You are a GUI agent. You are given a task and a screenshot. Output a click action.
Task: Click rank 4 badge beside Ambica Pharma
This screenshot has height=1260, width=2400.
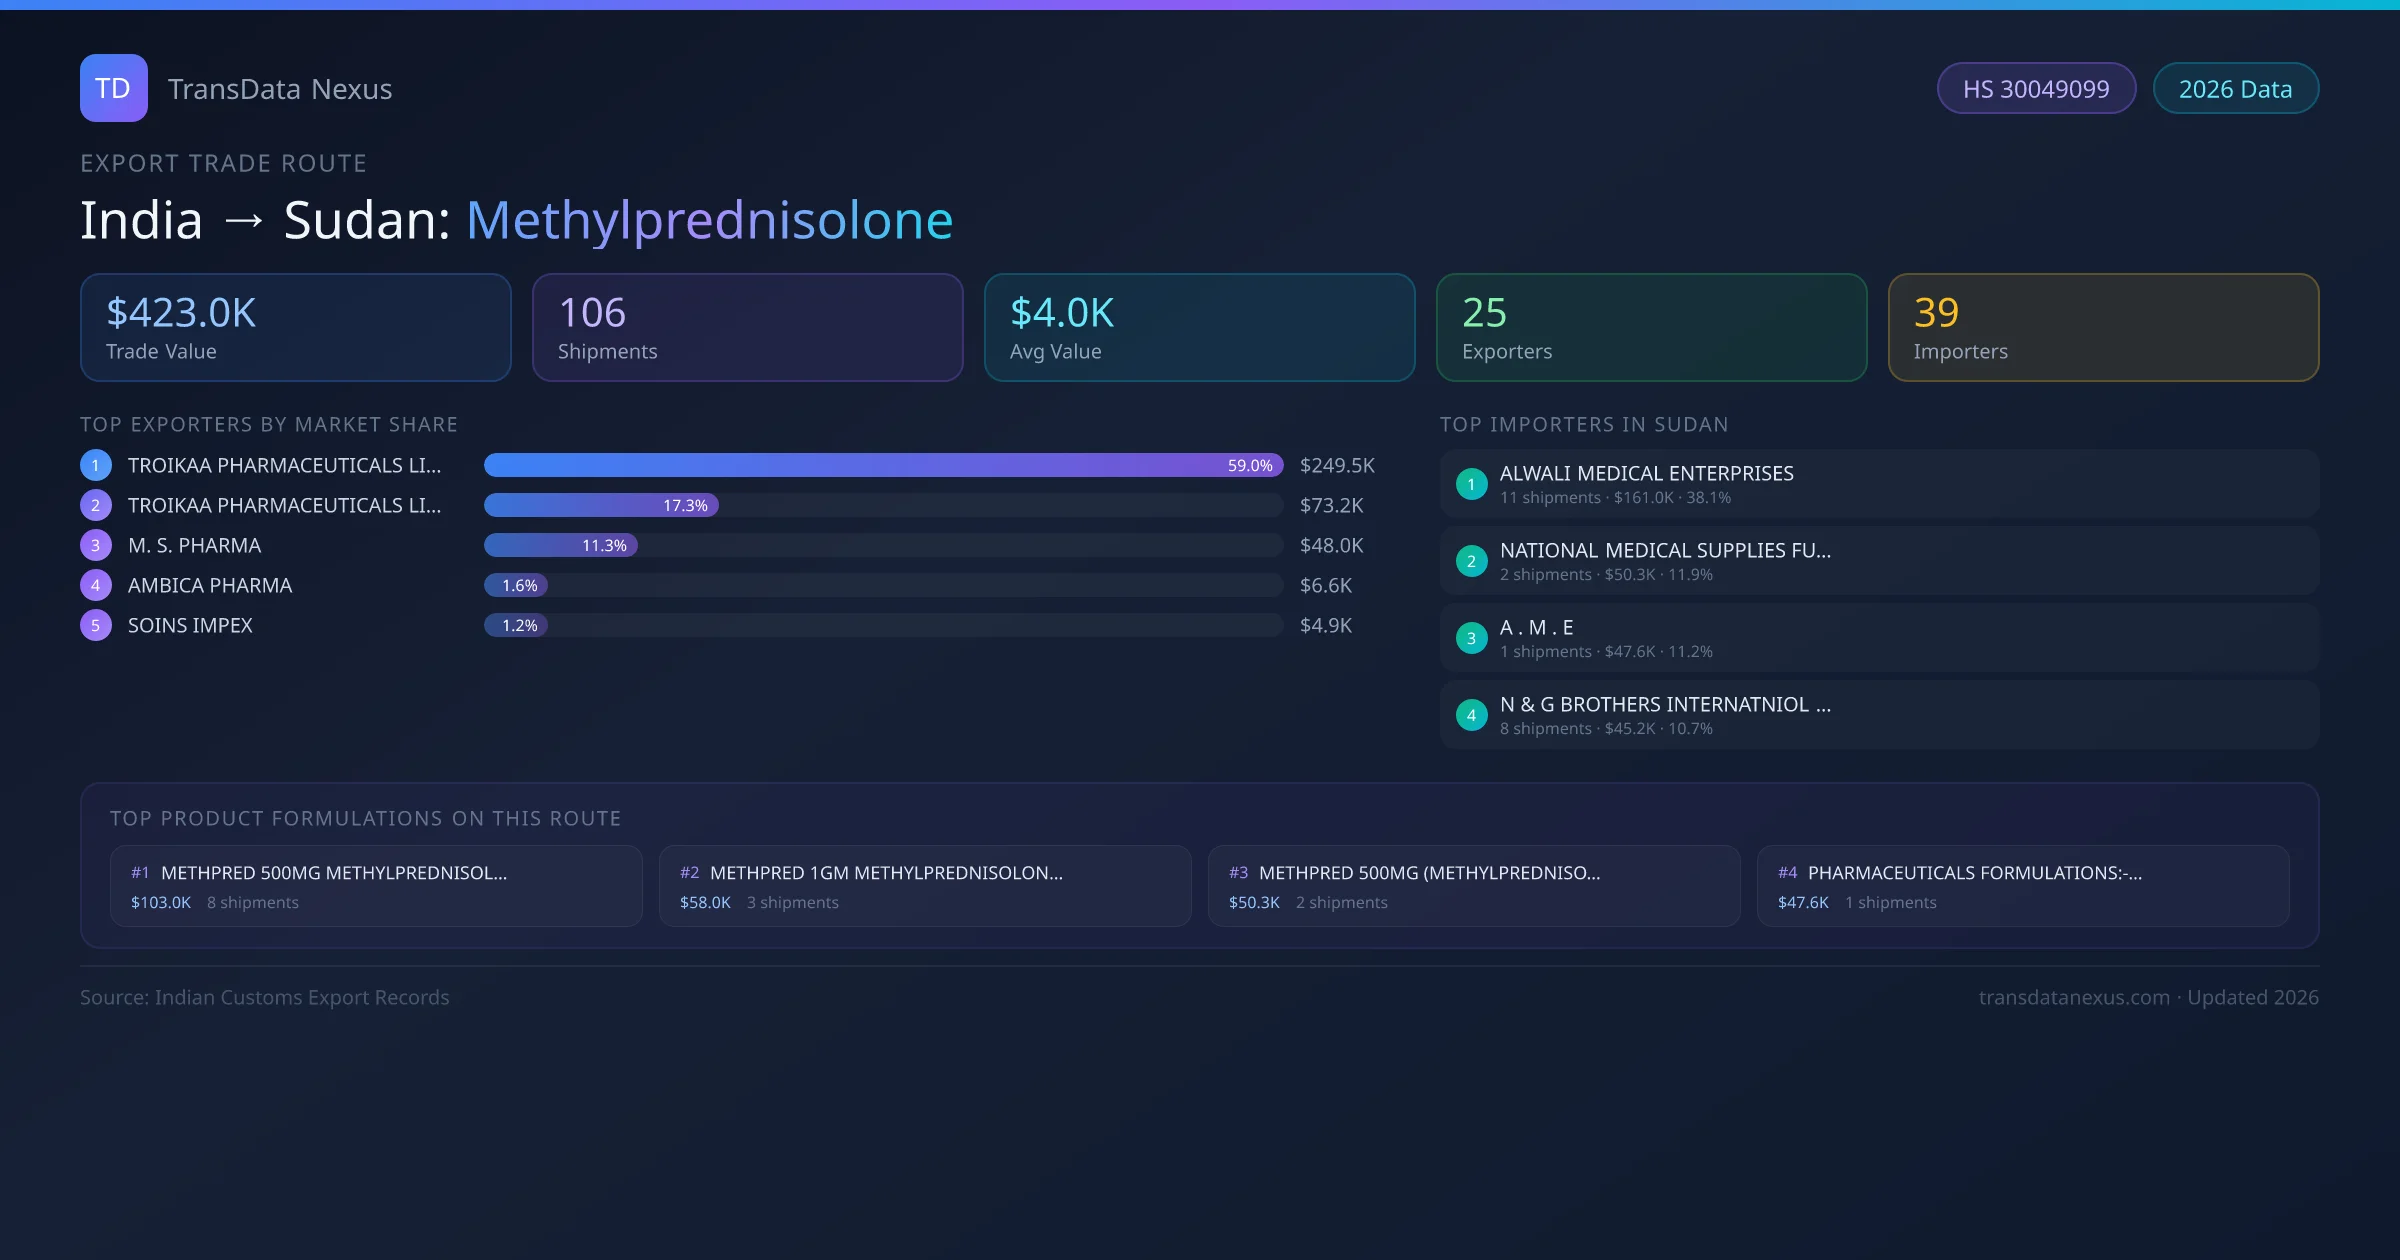pyautogui.click(x=96, y=585)
